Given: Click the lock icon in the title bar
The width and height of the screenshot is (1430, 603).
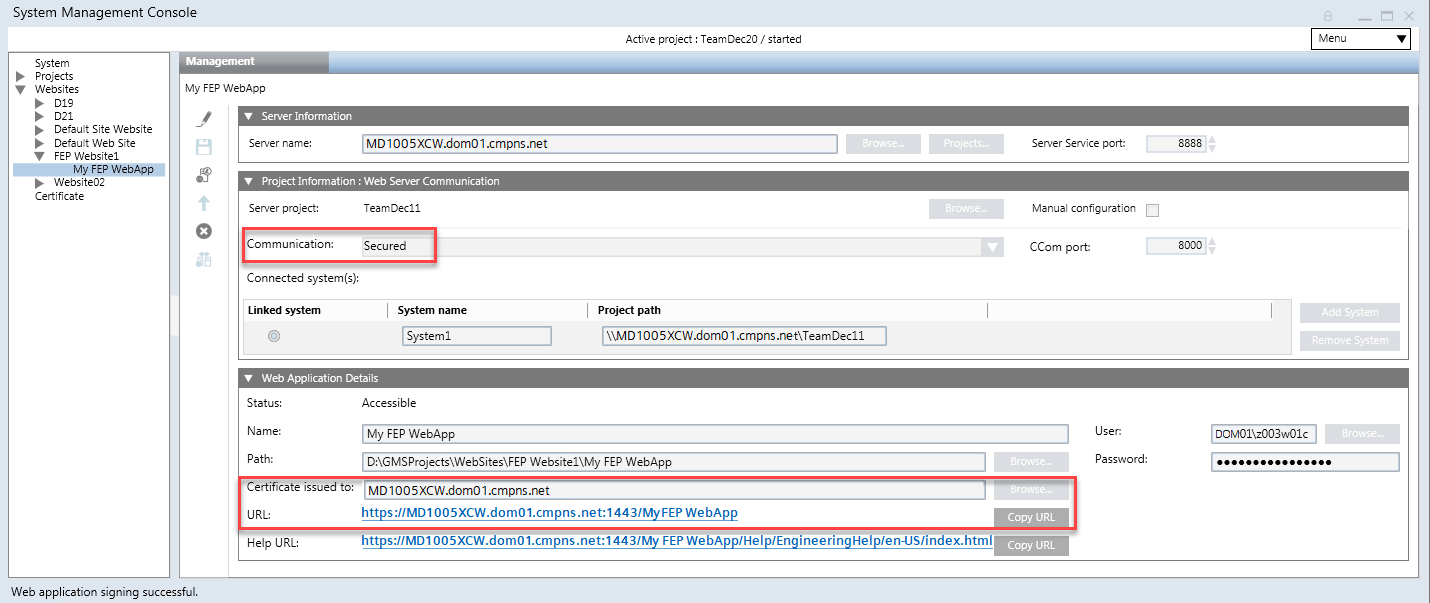Looking at the screenshot, I should (1328, 15).
